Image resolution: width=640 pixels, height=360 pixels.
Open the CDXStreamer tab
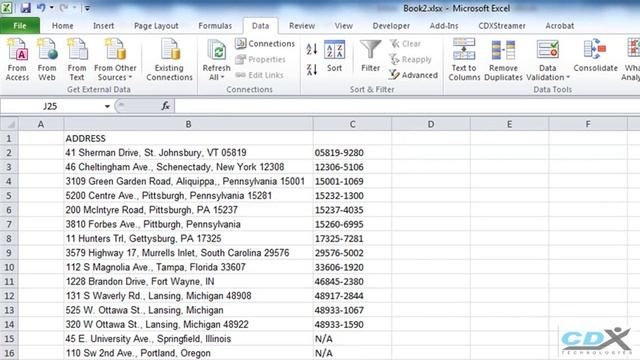502,26
